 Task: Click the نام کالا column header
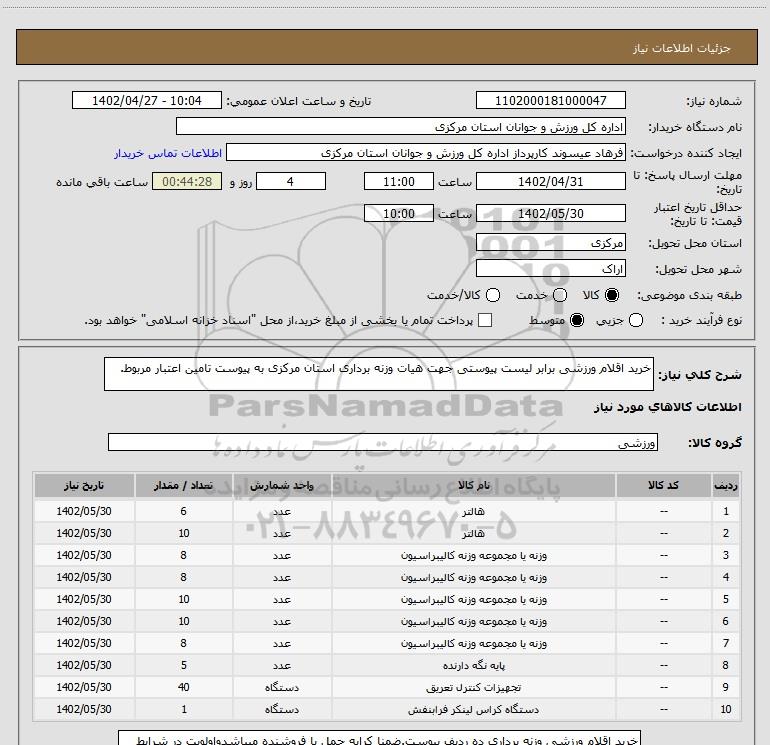[x=474, y=485]
